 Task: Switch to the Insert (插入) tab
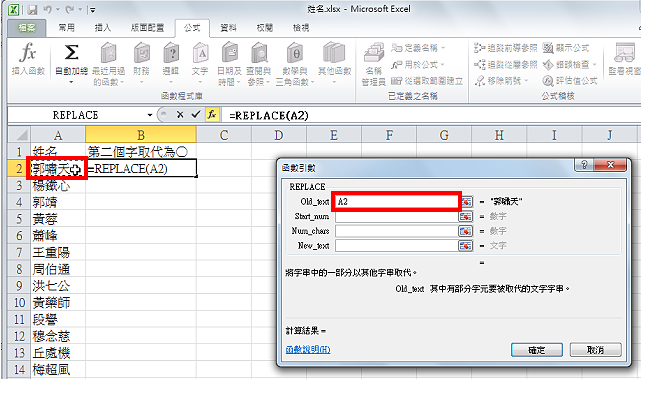click(x=103, y=28)
